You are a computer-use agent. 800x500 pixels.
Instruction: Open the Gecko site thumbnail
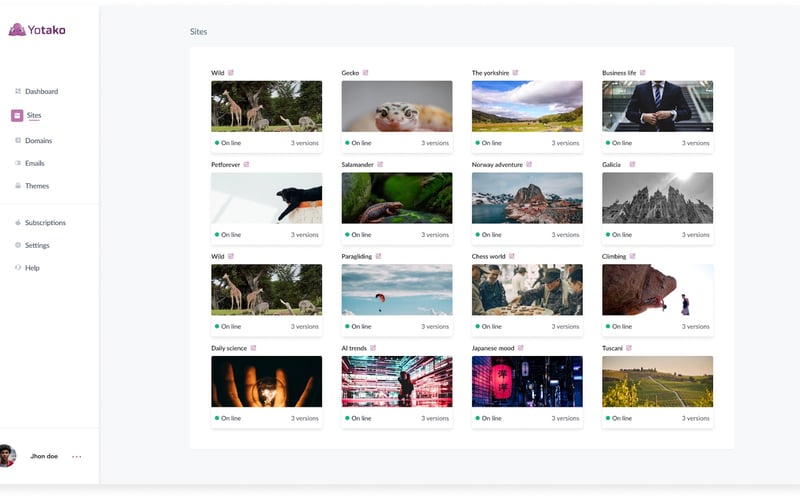[397, 106]
